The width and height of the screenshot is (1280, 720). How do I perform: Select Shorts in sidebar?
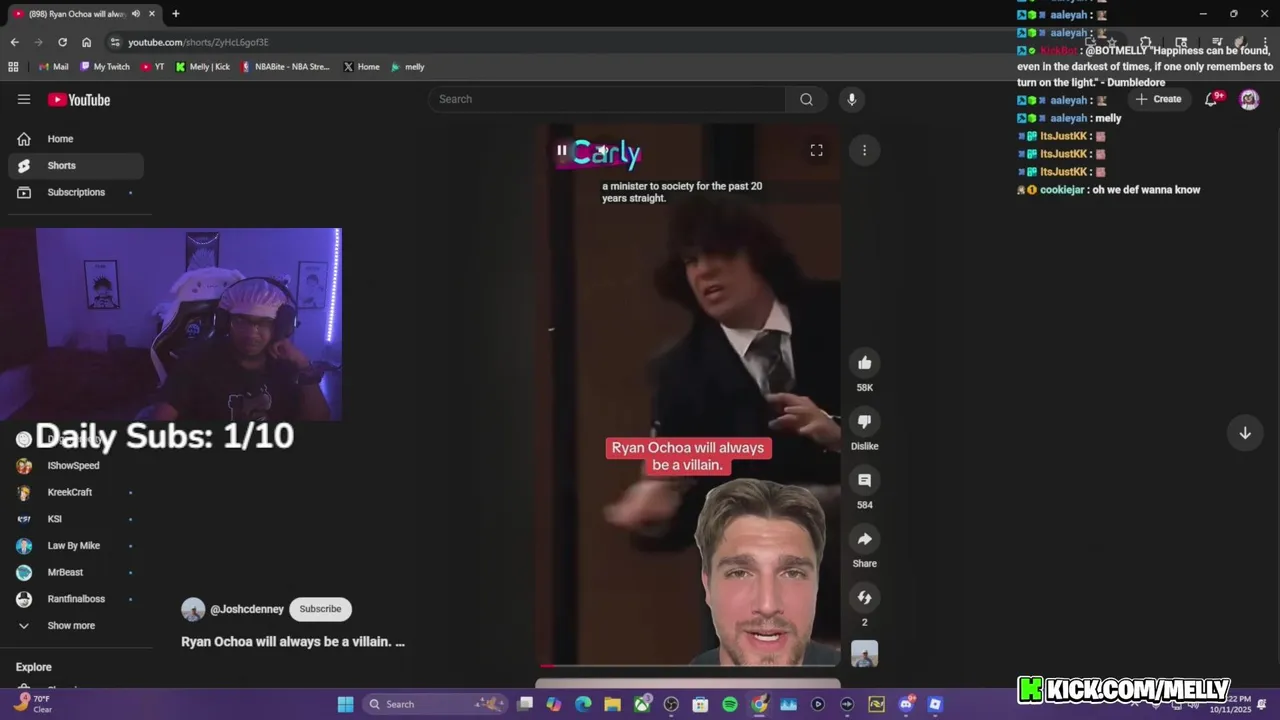76,166
